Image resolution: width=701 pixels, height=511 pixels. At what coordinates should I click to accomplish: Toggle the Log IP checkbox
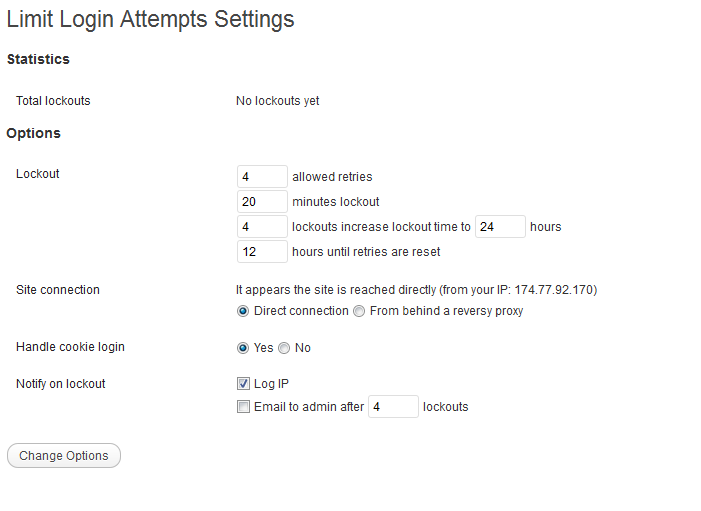(243, 384)
